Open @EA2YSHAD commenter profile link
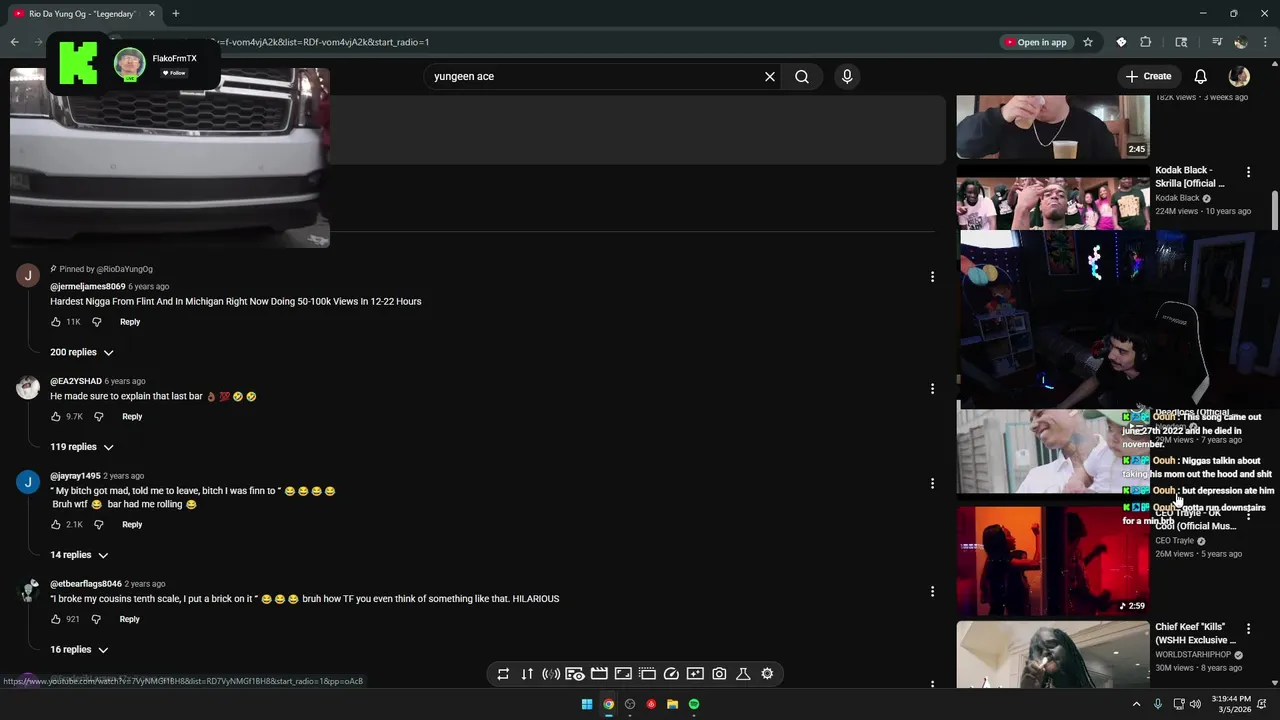Image resolution: width=1280 pixels, height=720 pixels. (x=76, y=381)
